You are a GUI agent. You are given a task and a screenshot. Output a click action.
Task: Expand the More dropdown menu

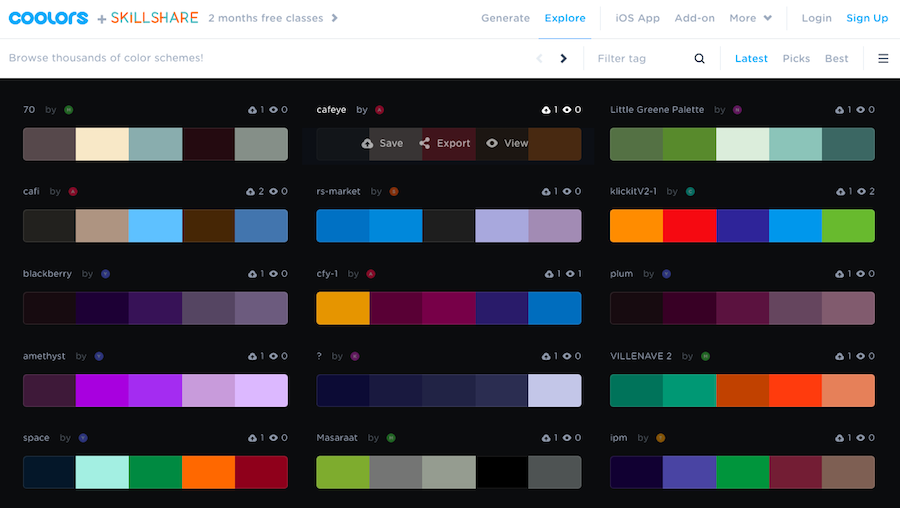[750, 18]
